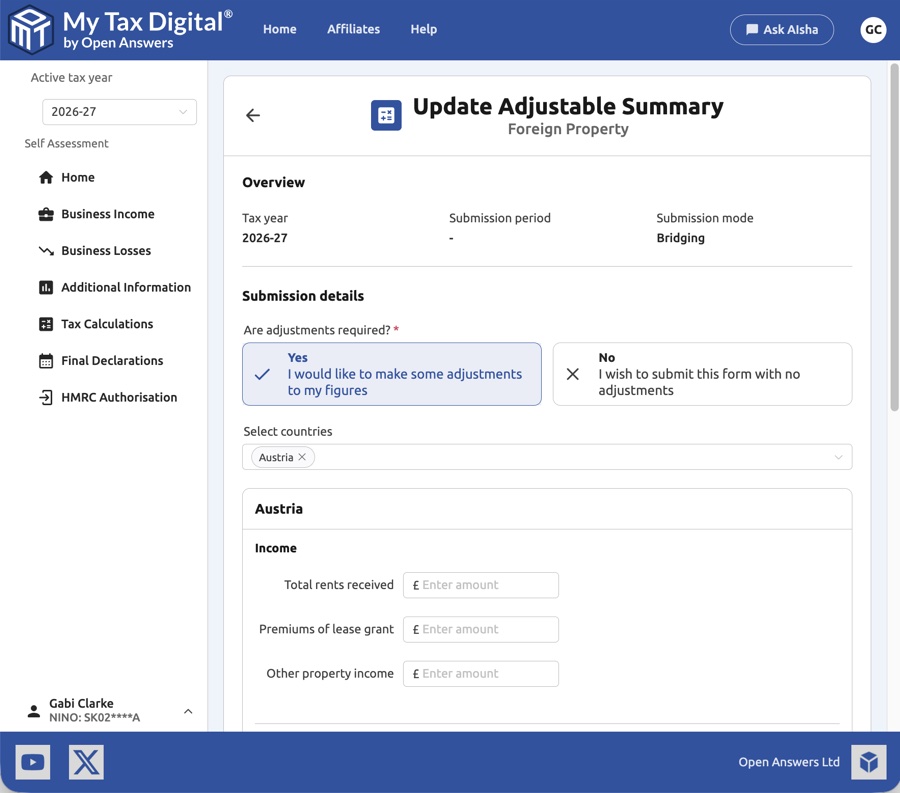This screenshot has width=900, height=793.
Task: Remove Austria tag from countries
Action: coord(302,457)
